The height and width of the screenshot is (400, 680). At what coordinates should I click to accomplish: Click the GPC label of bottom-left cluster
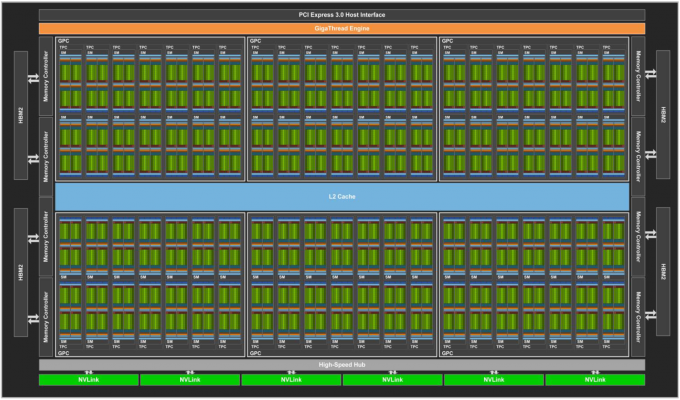63,353
